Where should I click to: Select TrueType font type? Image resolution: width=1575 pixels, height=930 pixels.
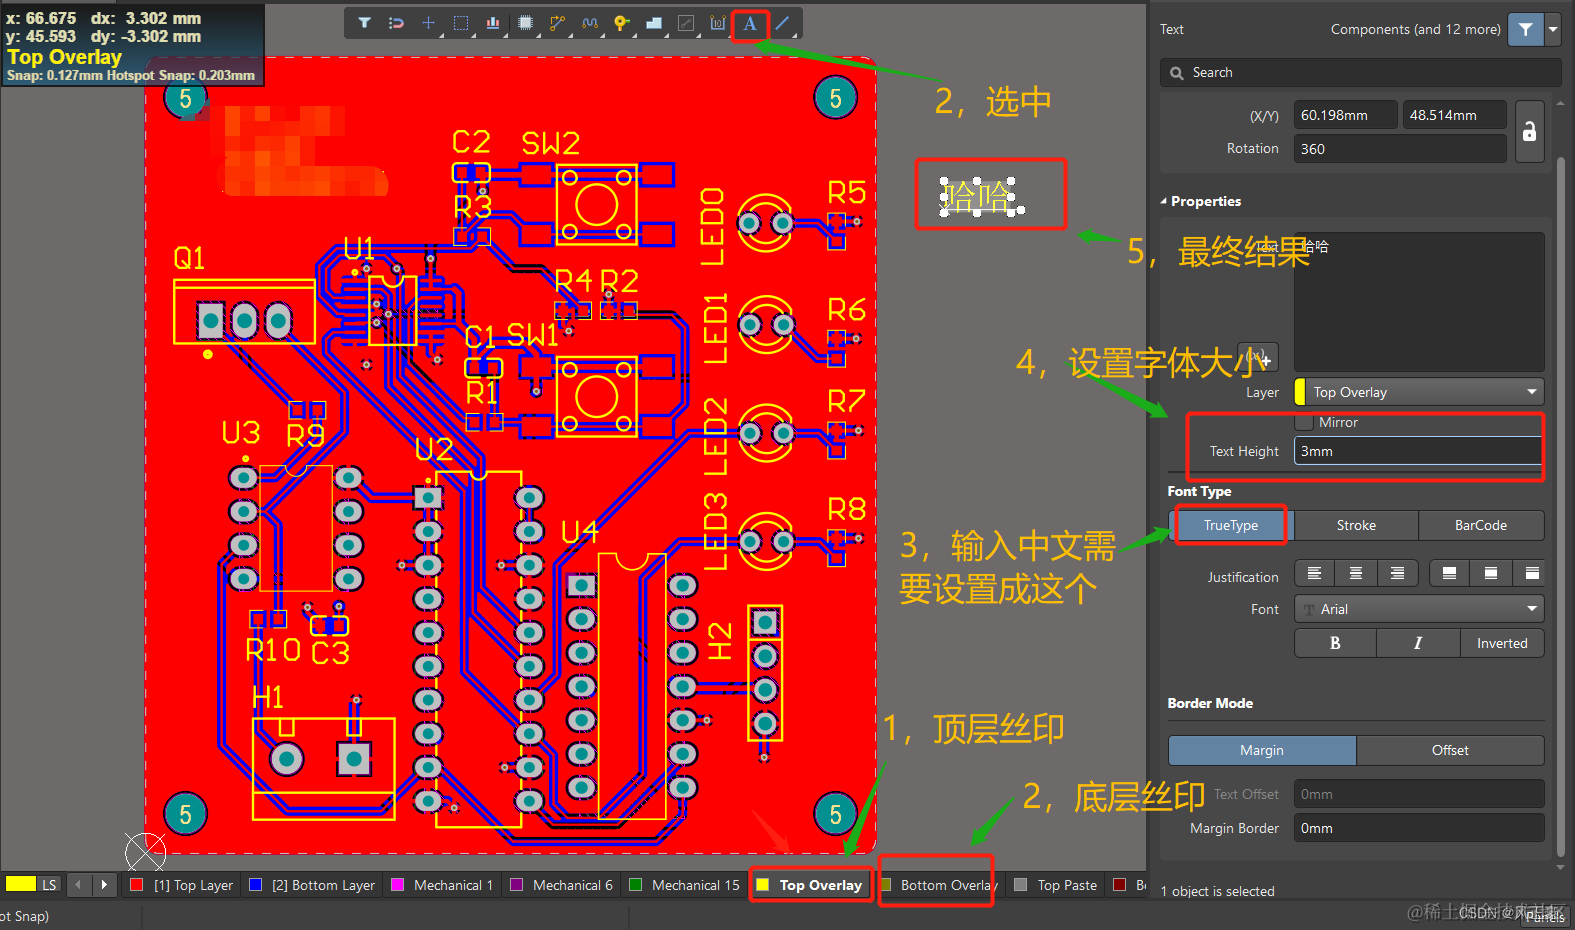pyautogui.click(x=1231, y=525)
